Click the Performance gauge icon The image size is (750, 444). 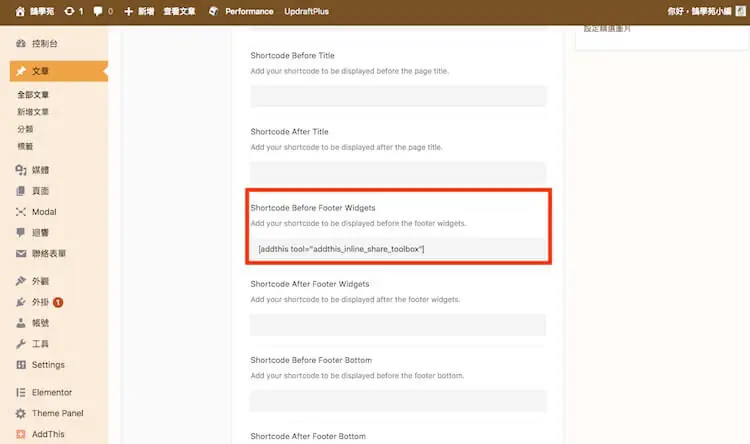213,11
